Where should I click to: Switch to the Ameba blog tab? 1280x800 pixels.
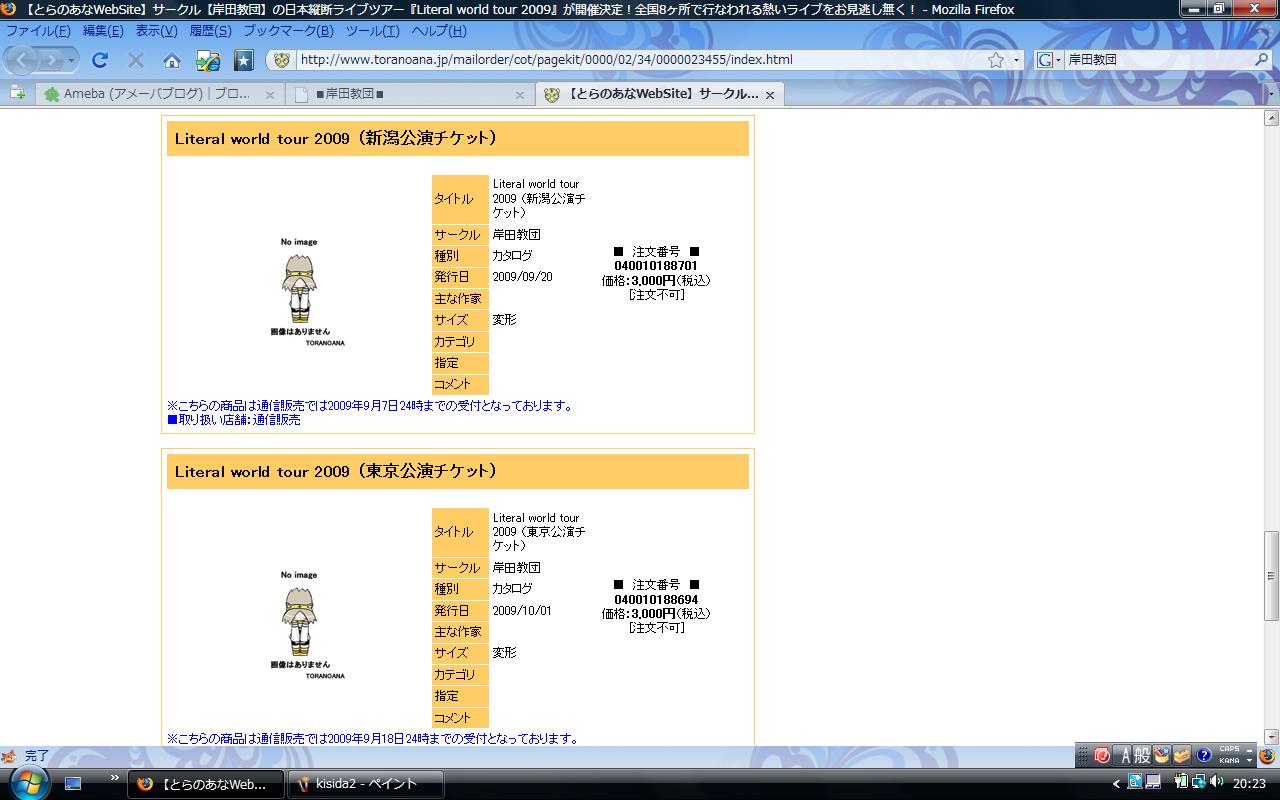coord(150,94)
